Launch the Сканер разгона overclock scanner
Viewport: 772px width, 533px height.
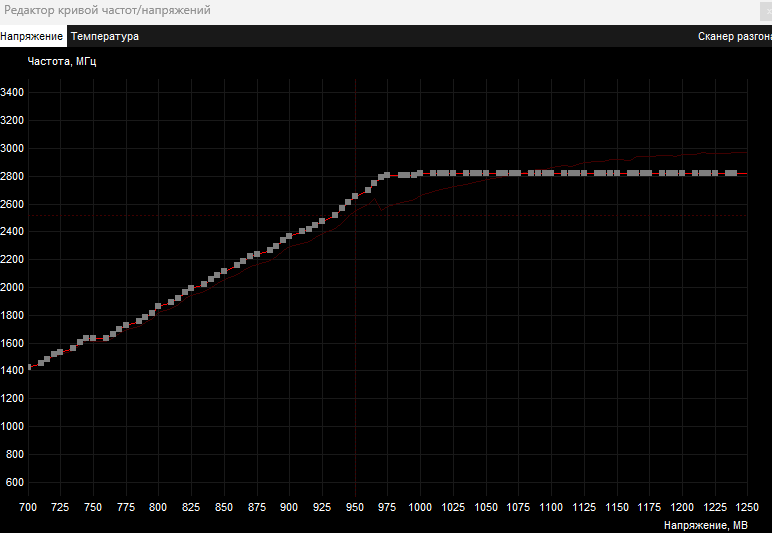pos(735,36)
